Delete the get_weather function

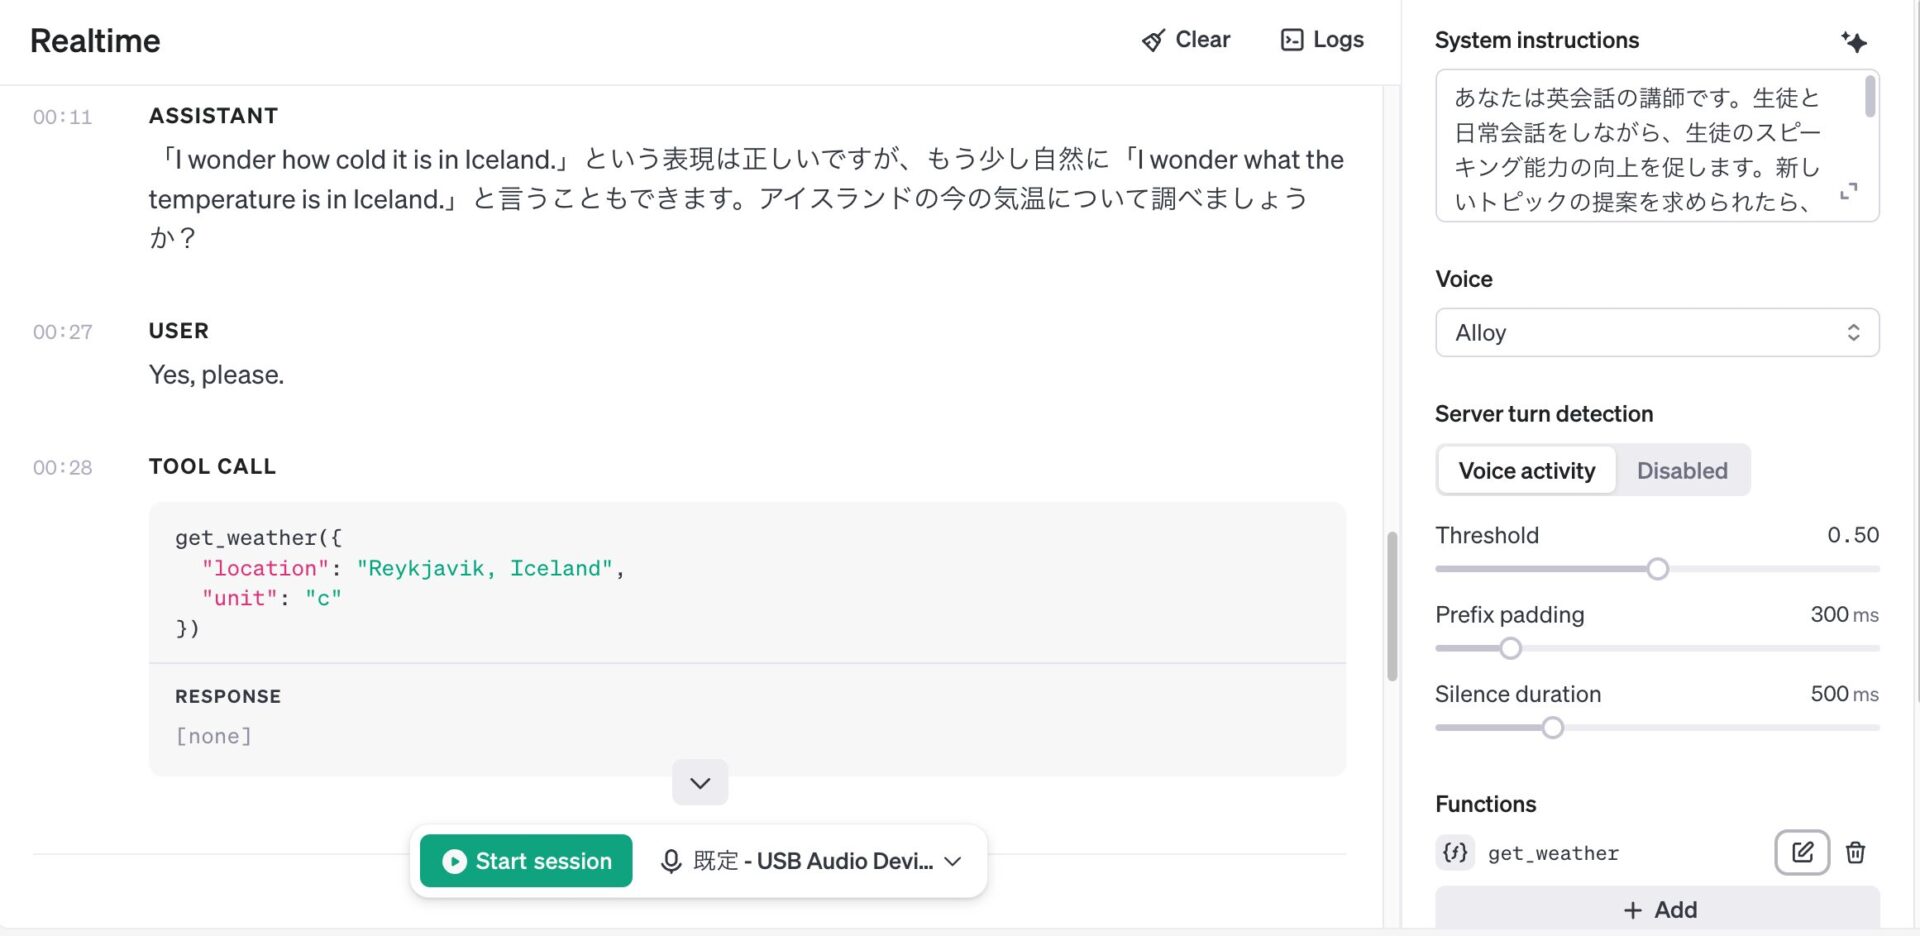point(1855,853)
